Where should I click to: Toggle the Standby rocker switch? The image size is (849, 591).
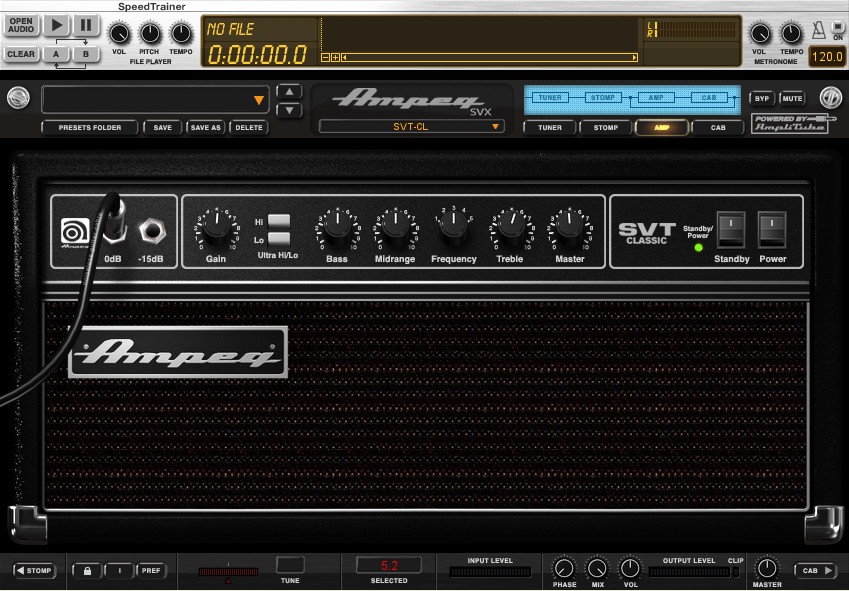pos(731,229)
